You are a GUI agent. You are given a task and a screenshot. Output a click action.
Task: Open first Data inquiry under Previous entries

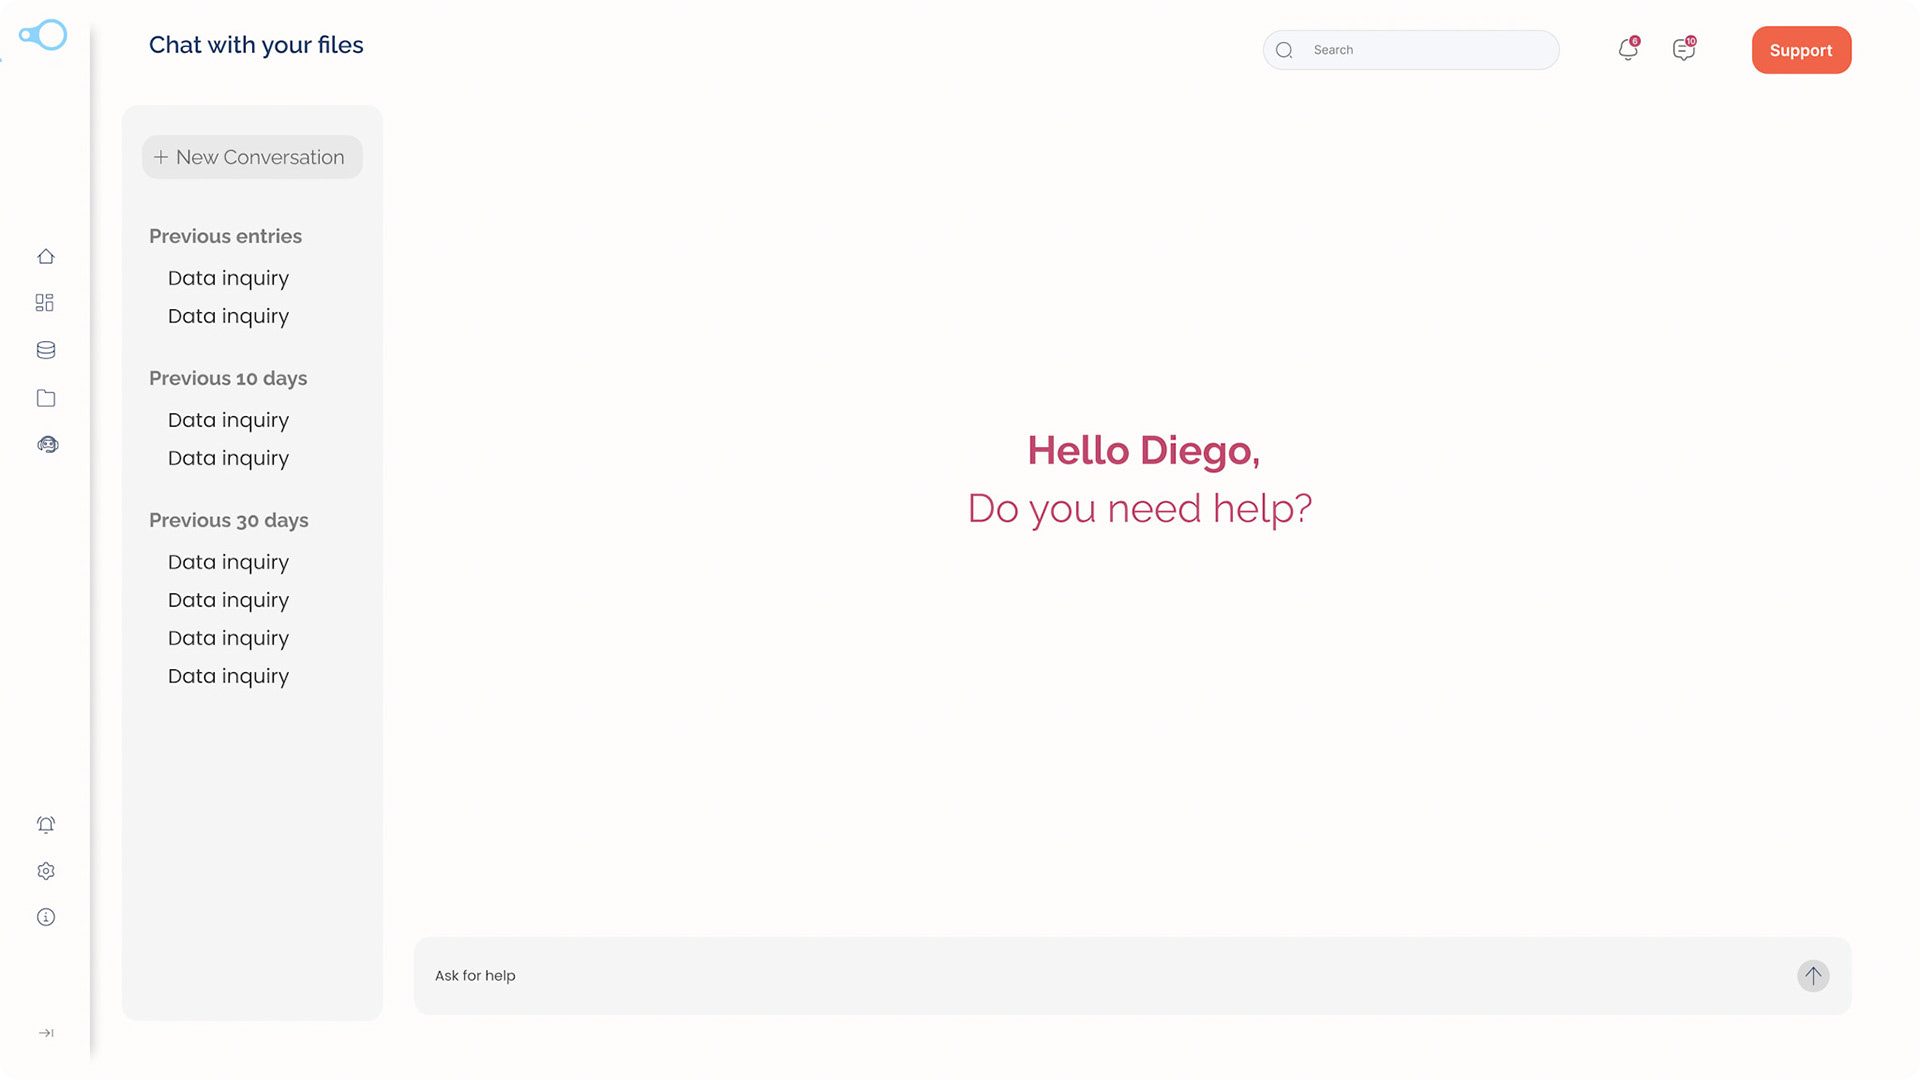(228, 278)
